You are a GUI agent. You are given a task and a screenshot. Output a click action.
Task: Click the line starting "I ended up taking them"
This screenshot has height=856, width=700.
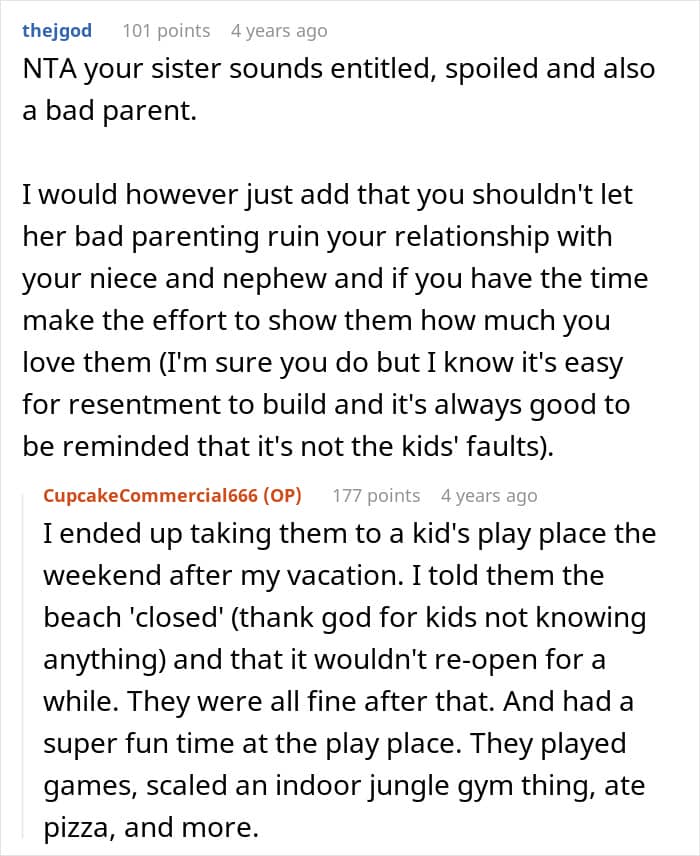click(x=349, y=533)
